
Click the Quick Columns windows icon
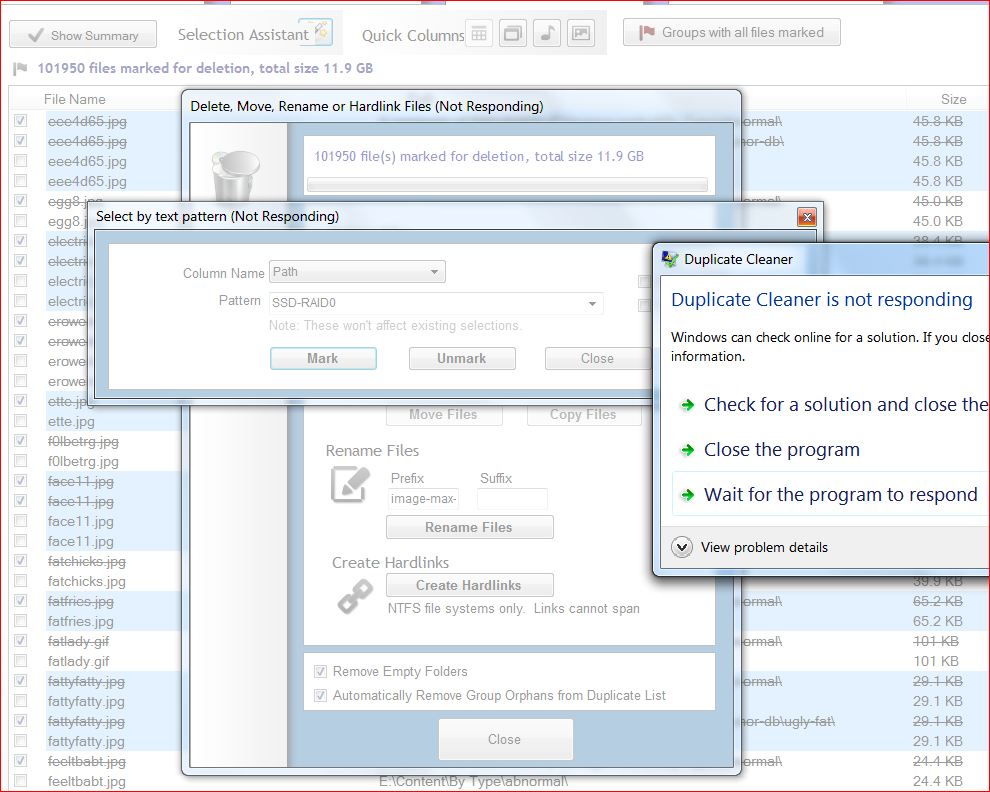[x=513, y=33]
